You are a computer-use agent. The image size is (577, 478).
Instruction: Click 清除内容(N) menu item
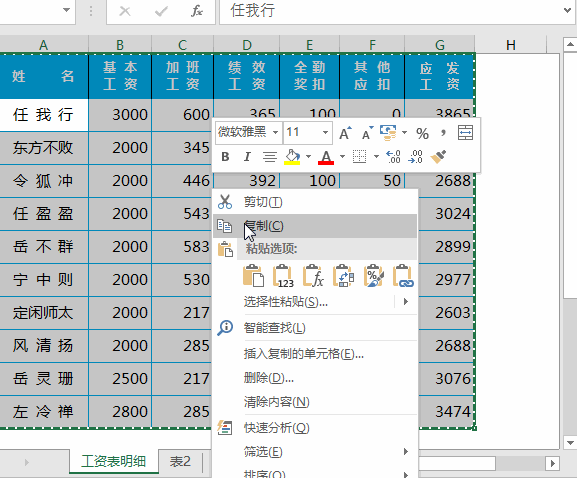[315, 402]
